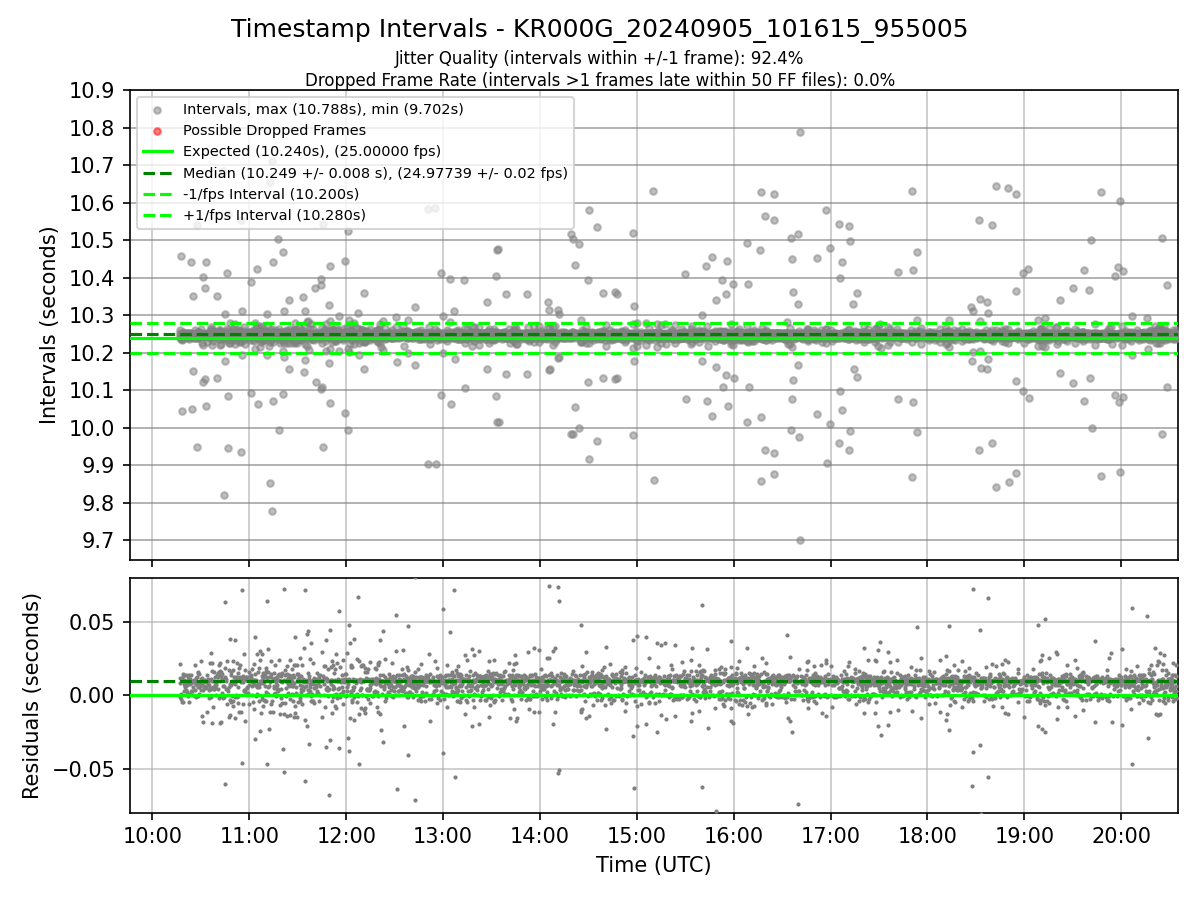The width and height of the screenshot is (1200, 900).
Task: Click the 10.3 y-axis tick label
Action: click(92, 316)
